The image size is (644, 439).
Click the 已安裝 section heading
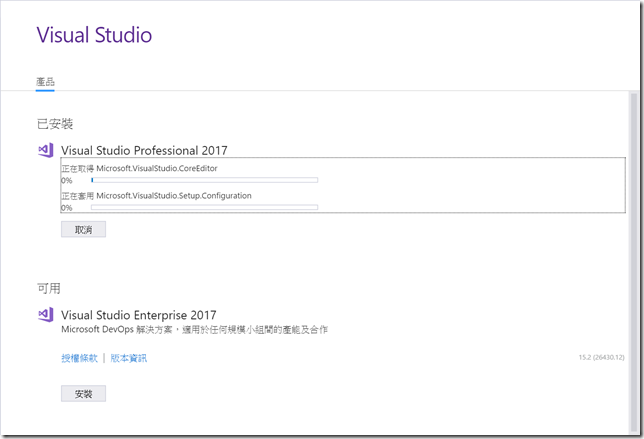pos(55,124)
